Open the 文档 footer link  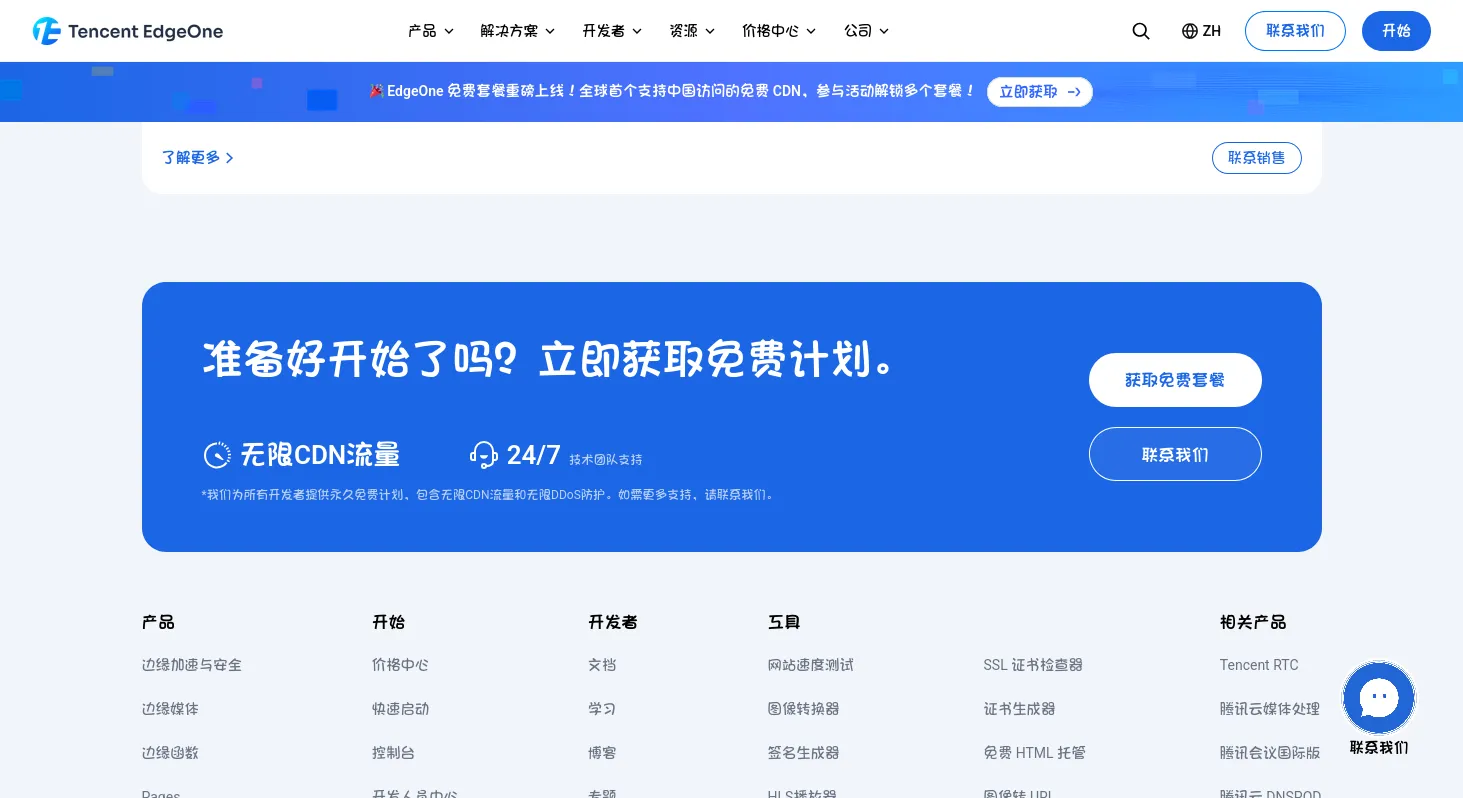(x=602, y=665)
